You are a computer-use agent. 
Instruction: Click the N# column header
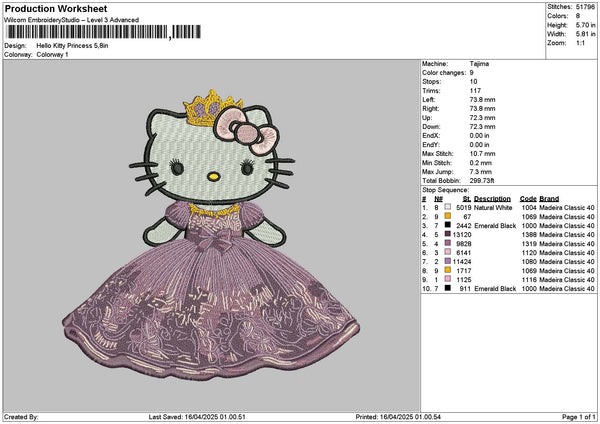438,199
